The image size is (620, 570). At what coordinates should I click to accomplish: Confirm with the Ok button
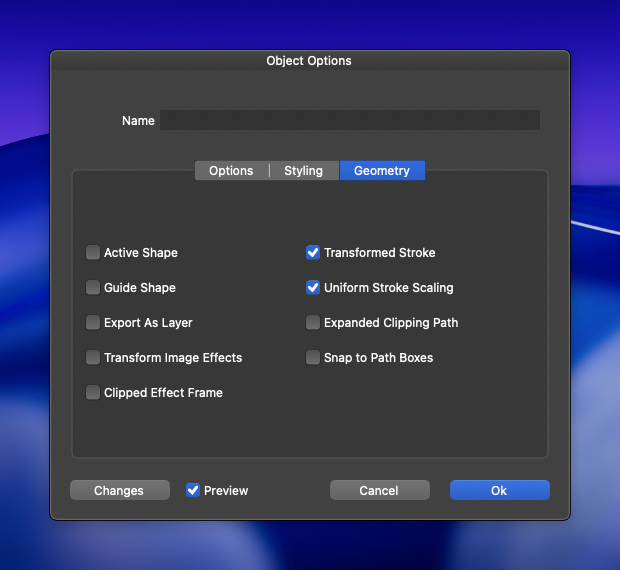pyautogui.click(x=499, y=490)
